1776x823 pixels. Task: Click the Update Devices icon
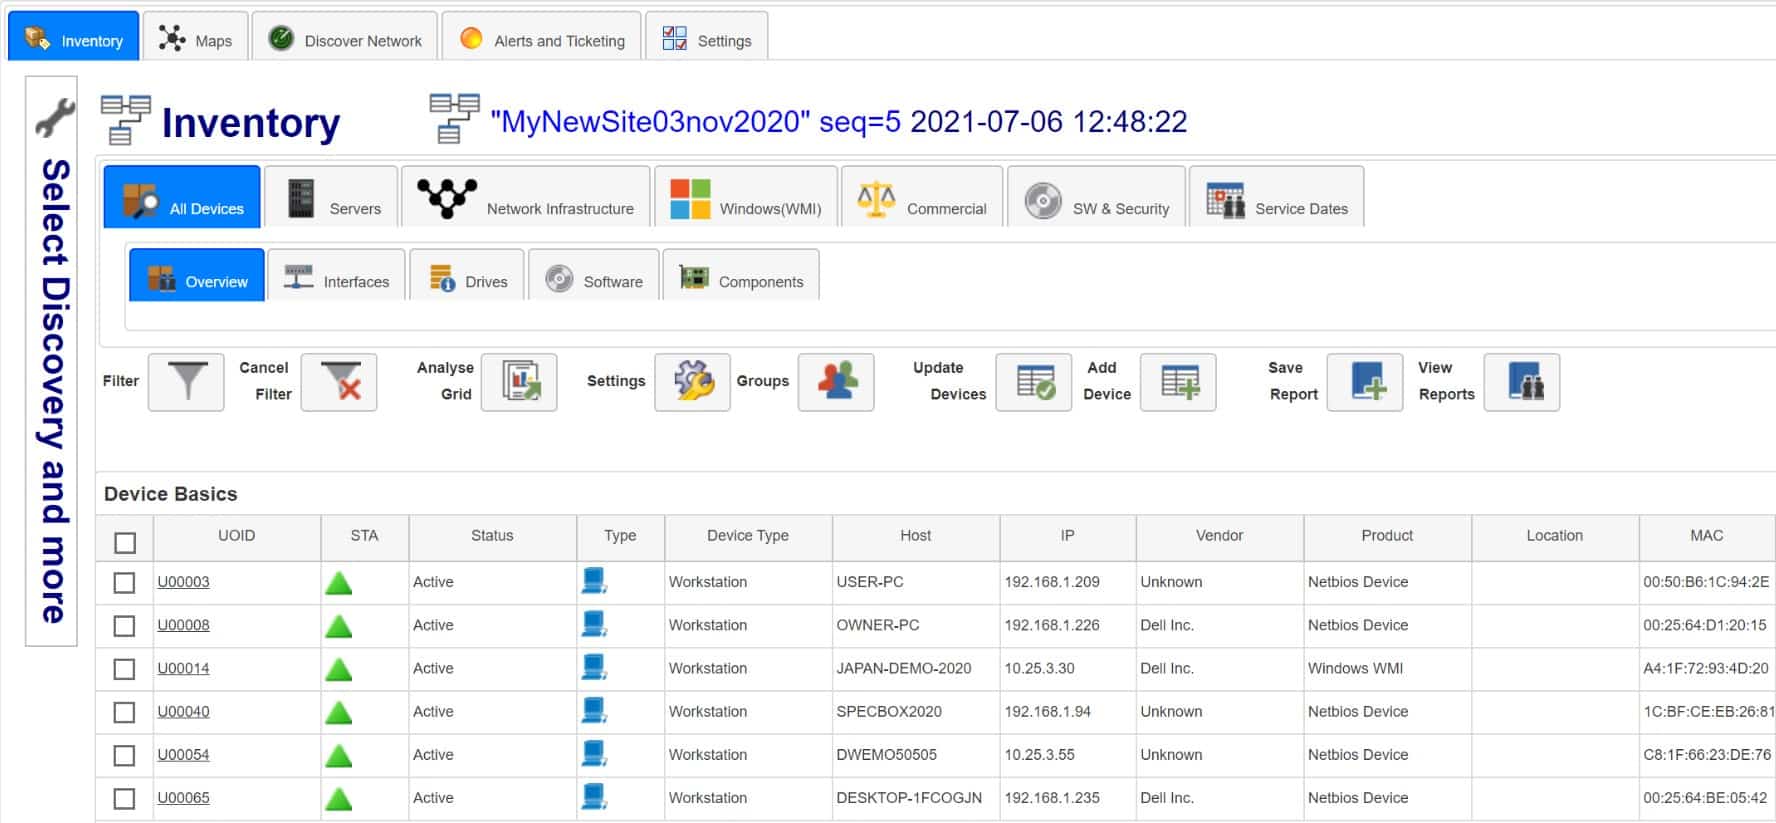coord(1034,382)
